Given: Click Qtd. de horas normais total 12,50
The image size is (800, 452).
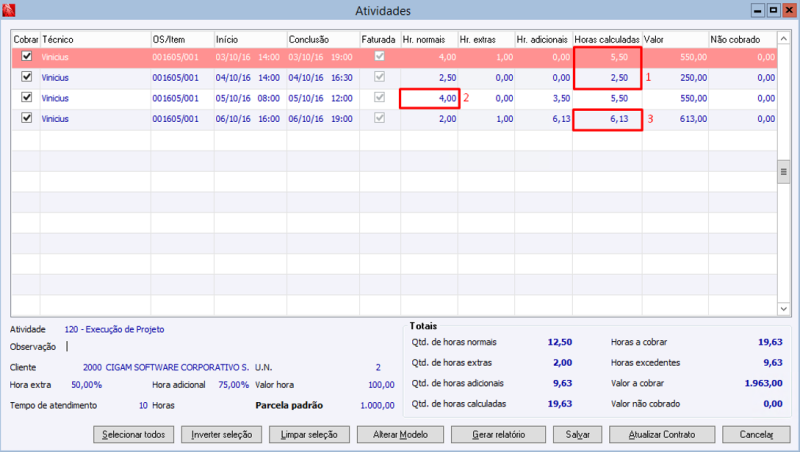Looking at the screenshot, I should [x=560, y=342].
